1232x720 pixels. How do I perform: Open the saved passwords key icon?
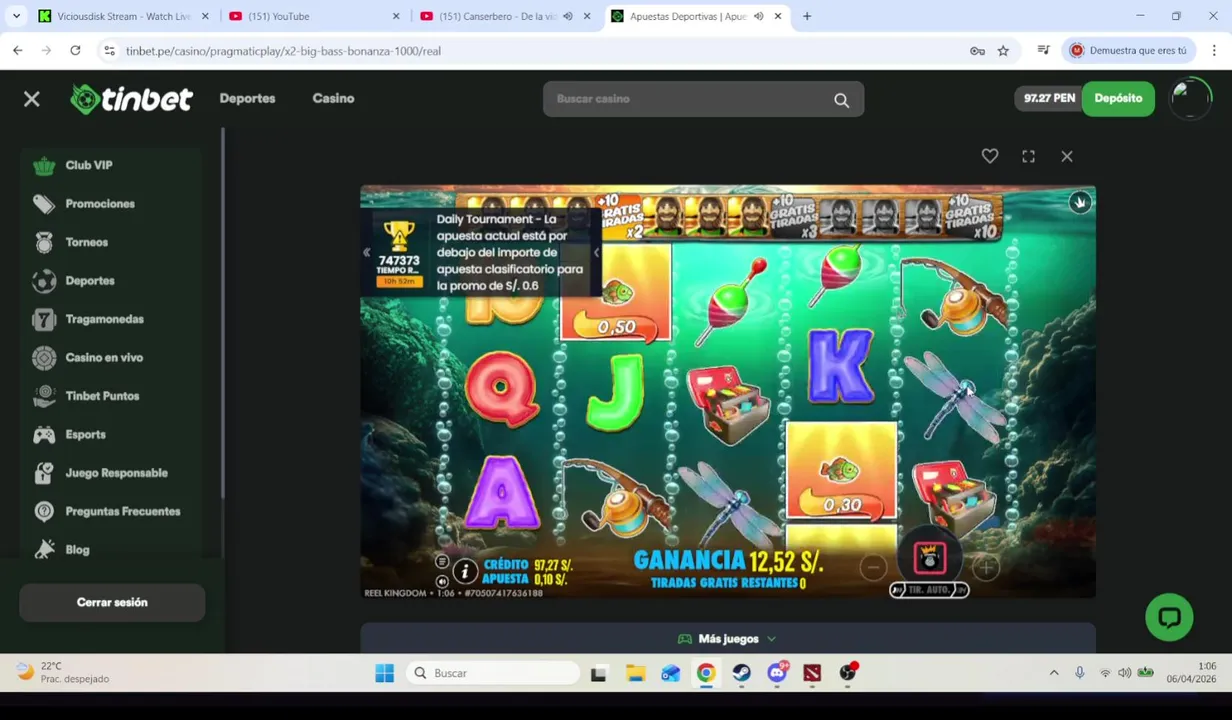point(977,51)
